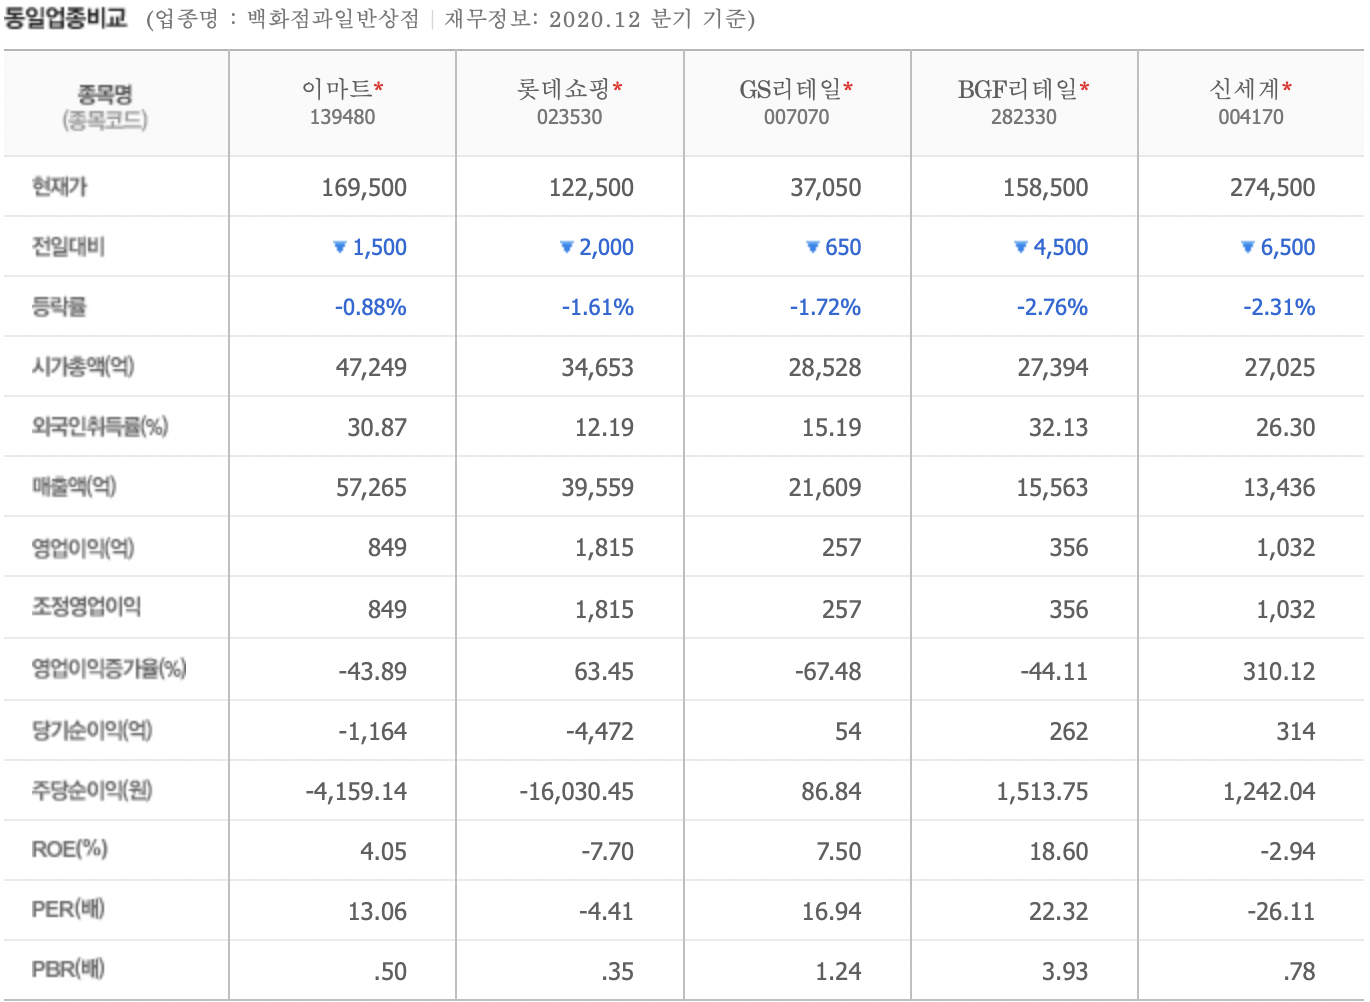Image resolution: width=1370 pixels, height=1002 pixels.
Task: Click the 현재가 row label
Action: coord(60,187)
